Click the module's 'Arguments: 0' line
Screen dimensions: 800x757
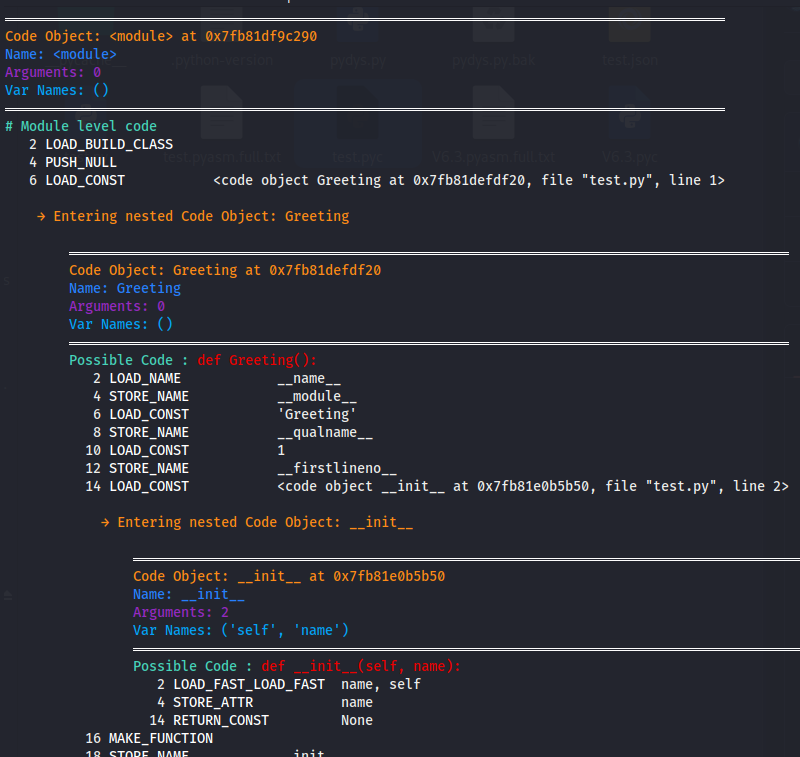53,72
